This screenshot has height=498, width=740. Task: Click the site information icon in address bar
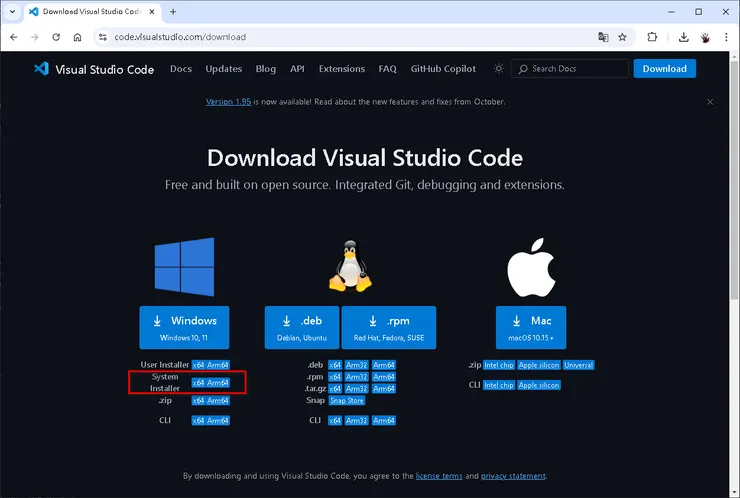tap(102, 37)
